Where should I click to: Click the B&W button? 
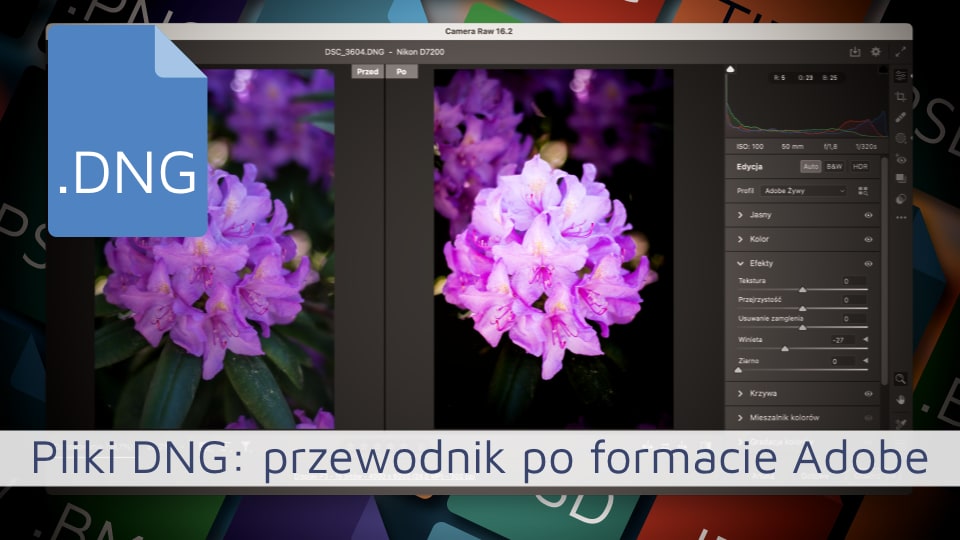834,167
